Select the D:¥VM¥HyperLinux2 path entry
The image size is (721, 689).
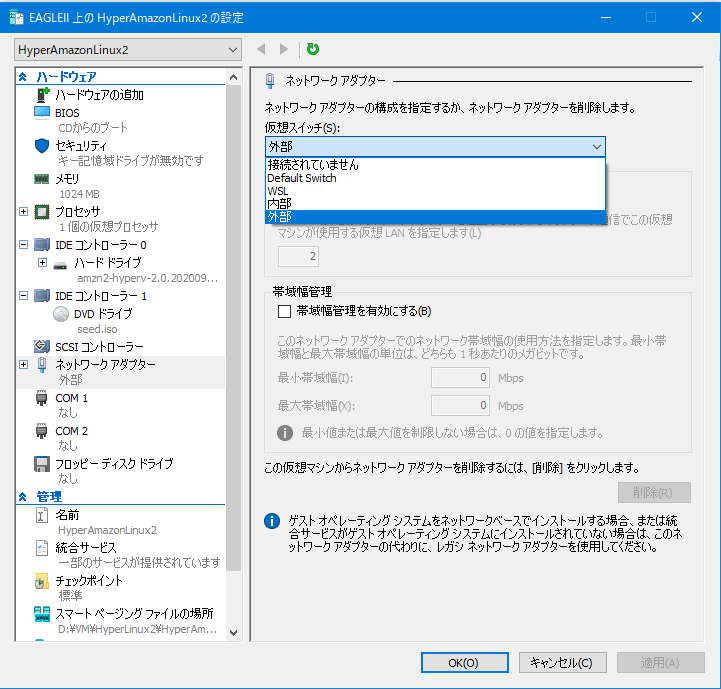tap(137, 629)
